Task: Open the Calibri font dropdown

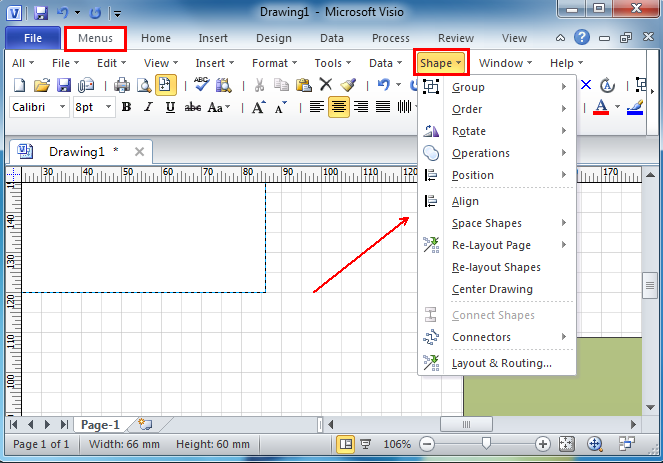Action: pyautogui.click(x=62, y=107)
